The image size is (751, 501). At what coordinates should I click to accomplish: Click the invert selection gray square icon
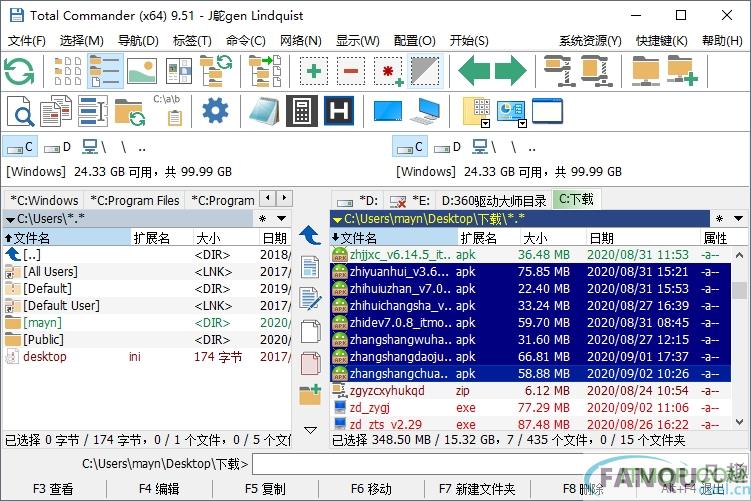coord(425,71)
